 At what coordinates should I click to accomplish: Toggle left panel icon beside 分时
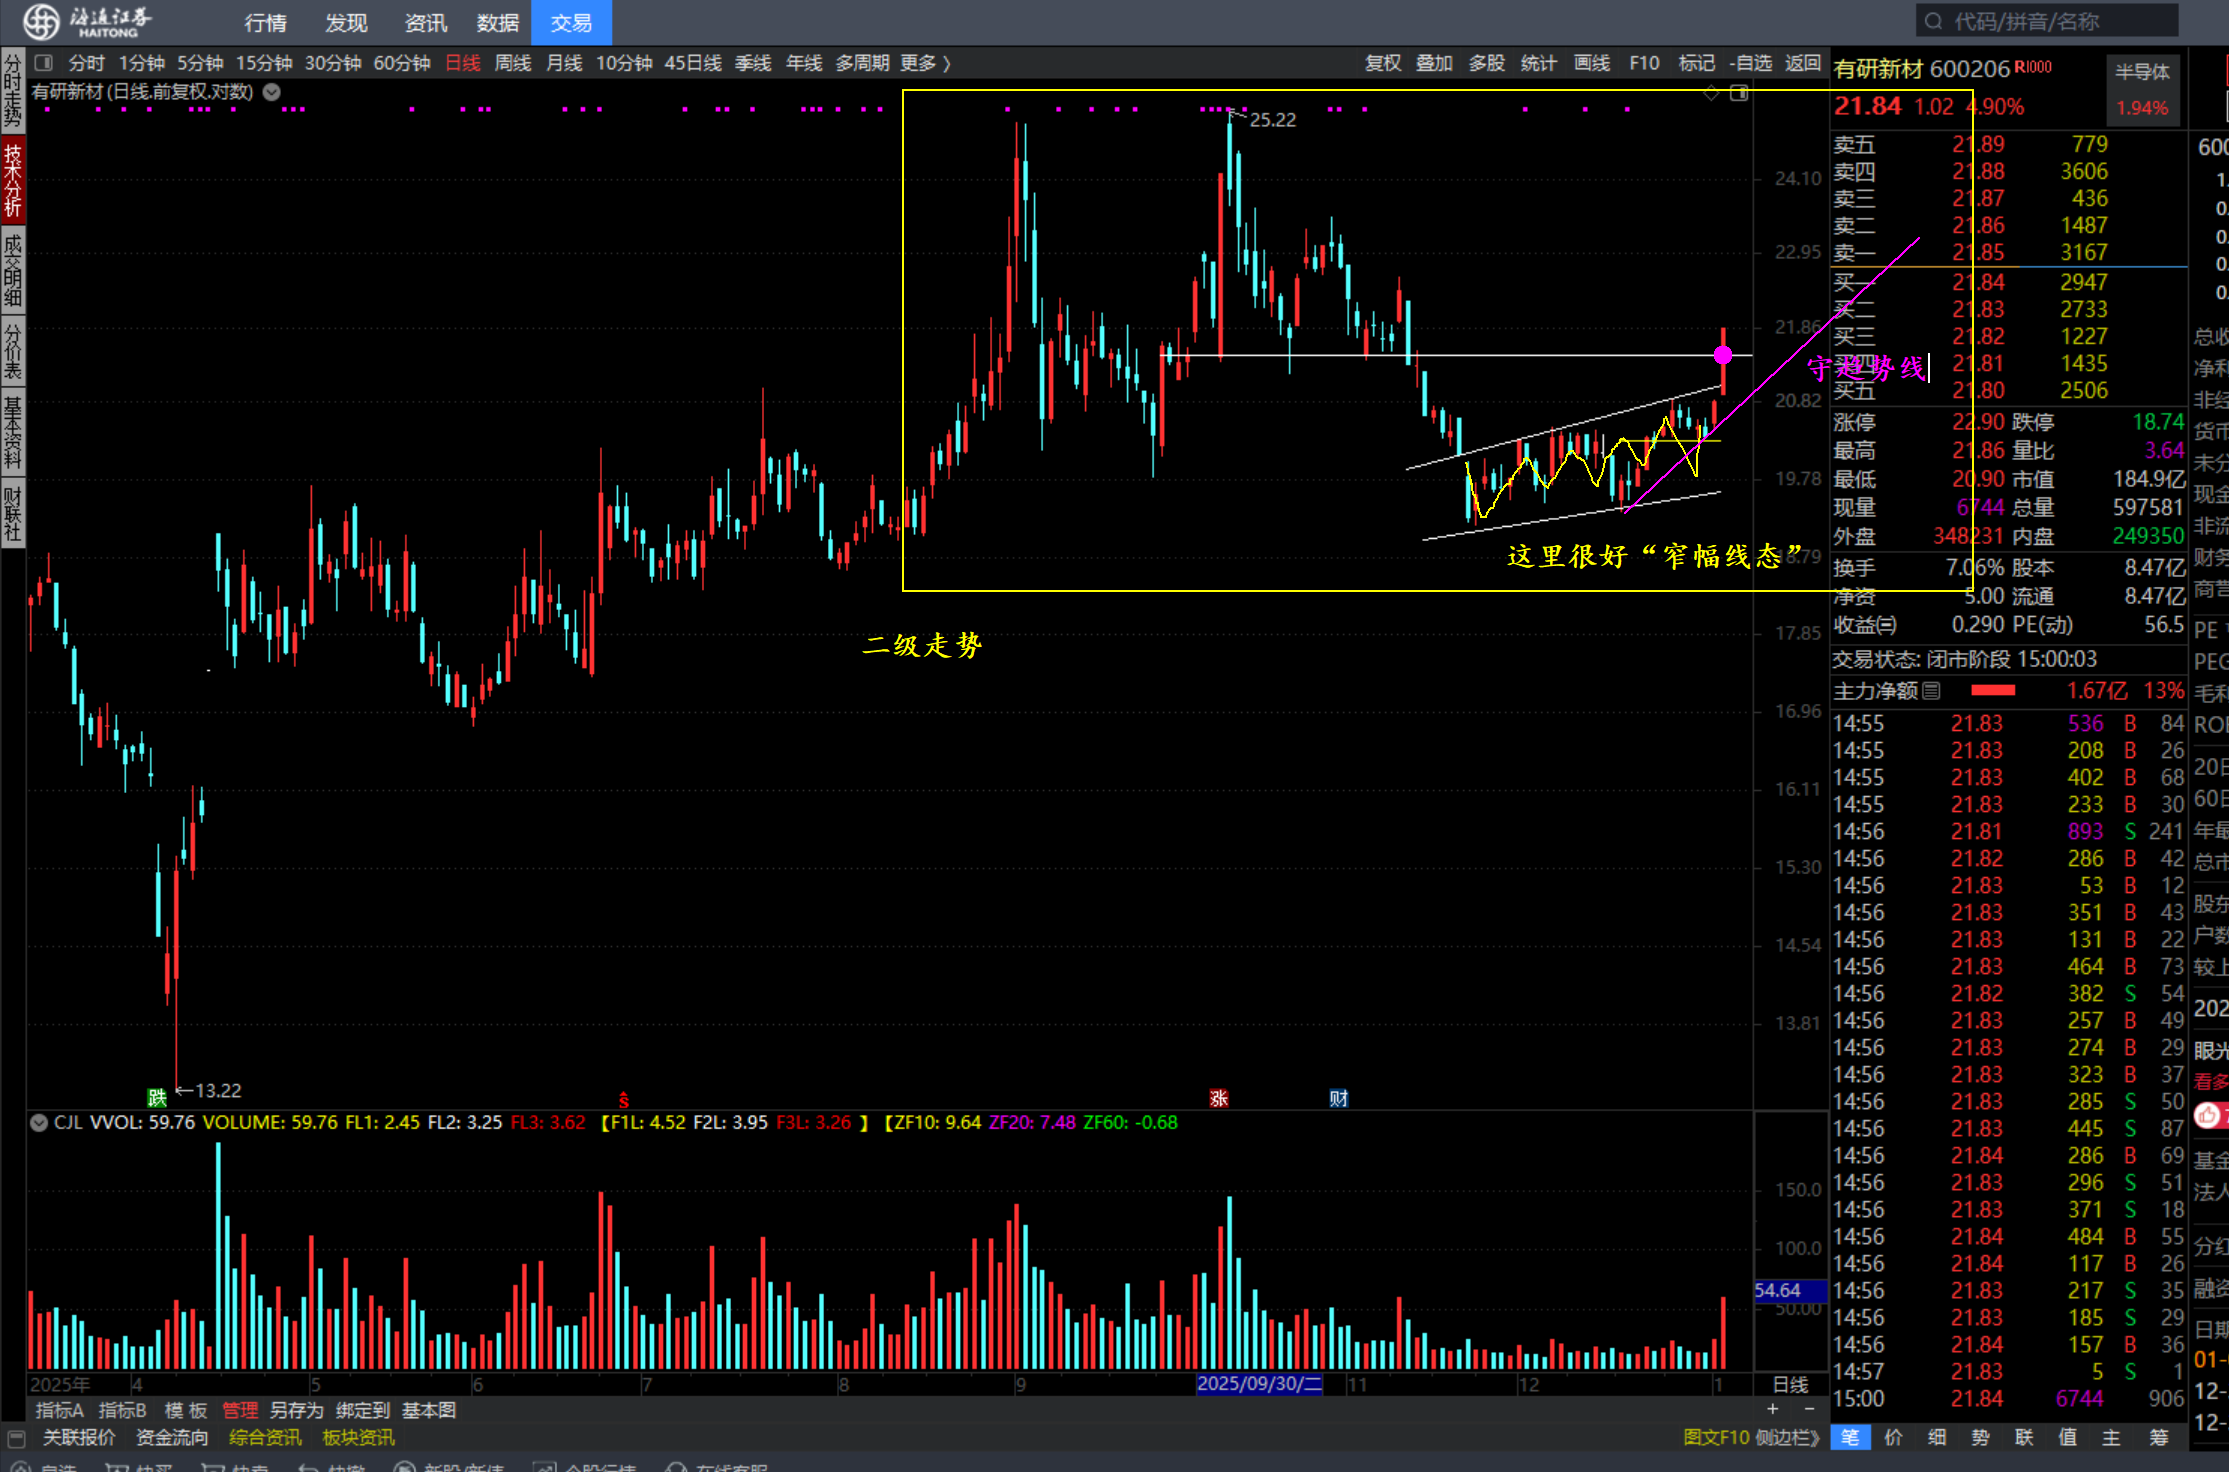[x=43, y=63]
